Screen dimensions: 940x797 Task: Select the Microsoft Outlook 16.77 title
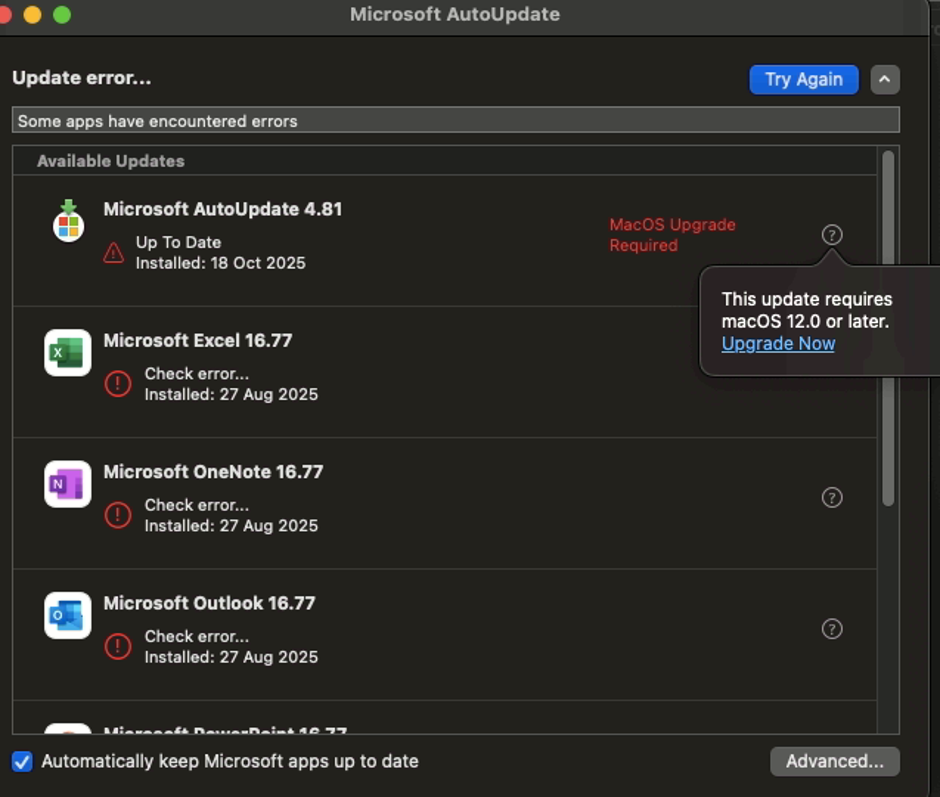209,603
